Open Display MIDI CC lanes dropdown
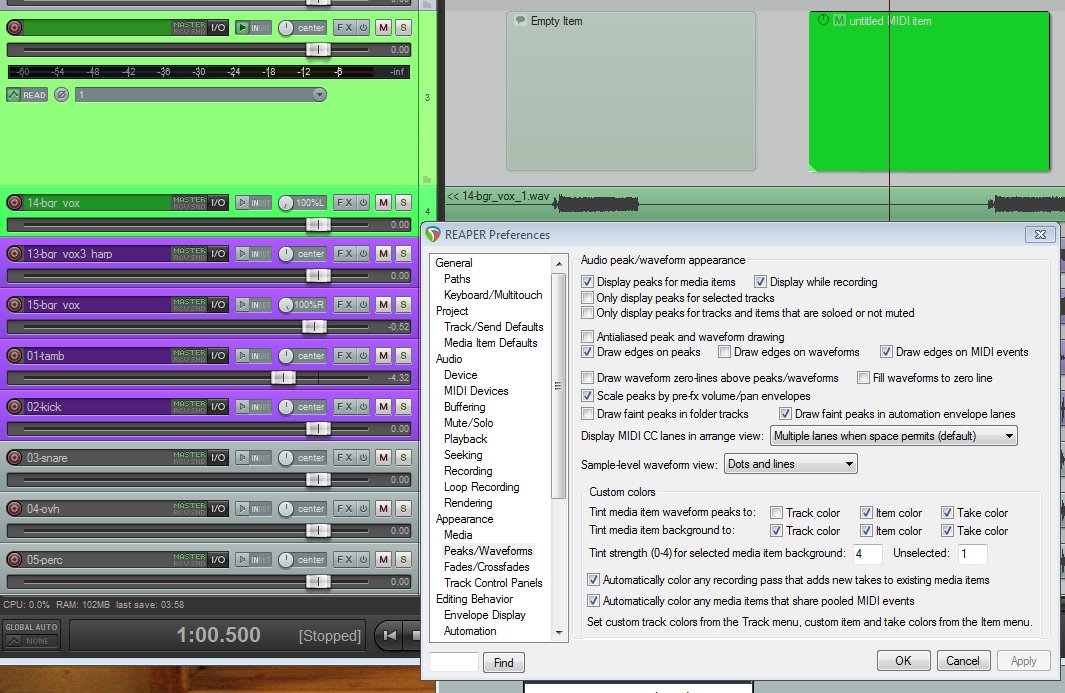This screenshot has height=693, width=1065. [x=893, y=436]
